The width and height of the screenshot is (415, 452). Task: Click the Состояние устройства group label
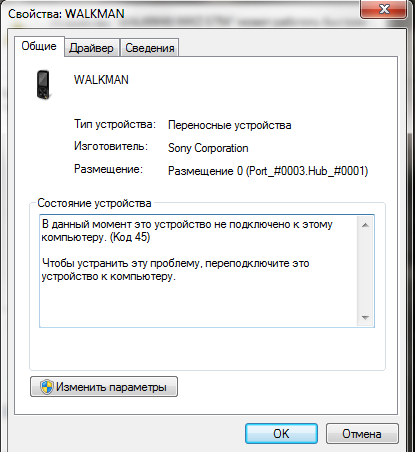(x=94, y=203)
